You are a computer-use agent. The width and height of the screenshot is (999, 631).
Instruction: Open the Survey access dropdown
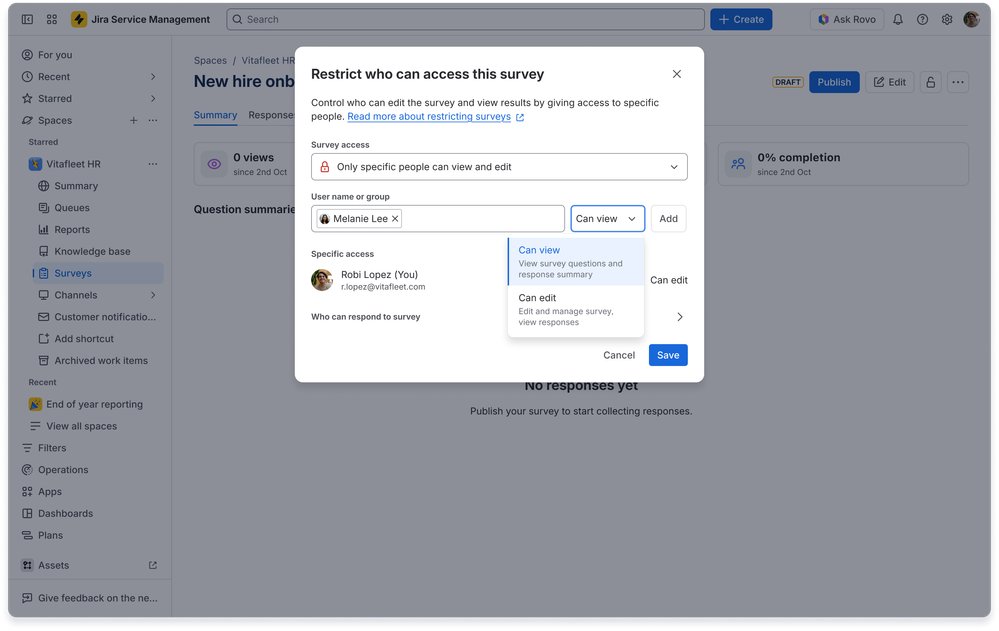pos(499,166)
